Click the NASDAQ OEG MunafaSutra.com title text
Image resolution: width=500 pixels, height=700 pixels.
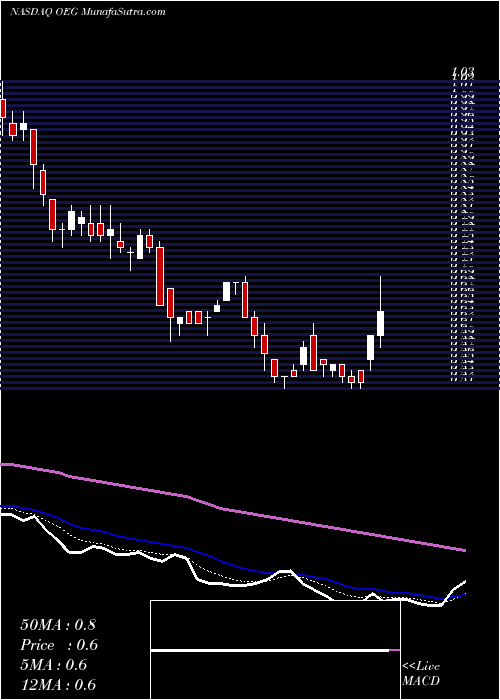[88, 12]
